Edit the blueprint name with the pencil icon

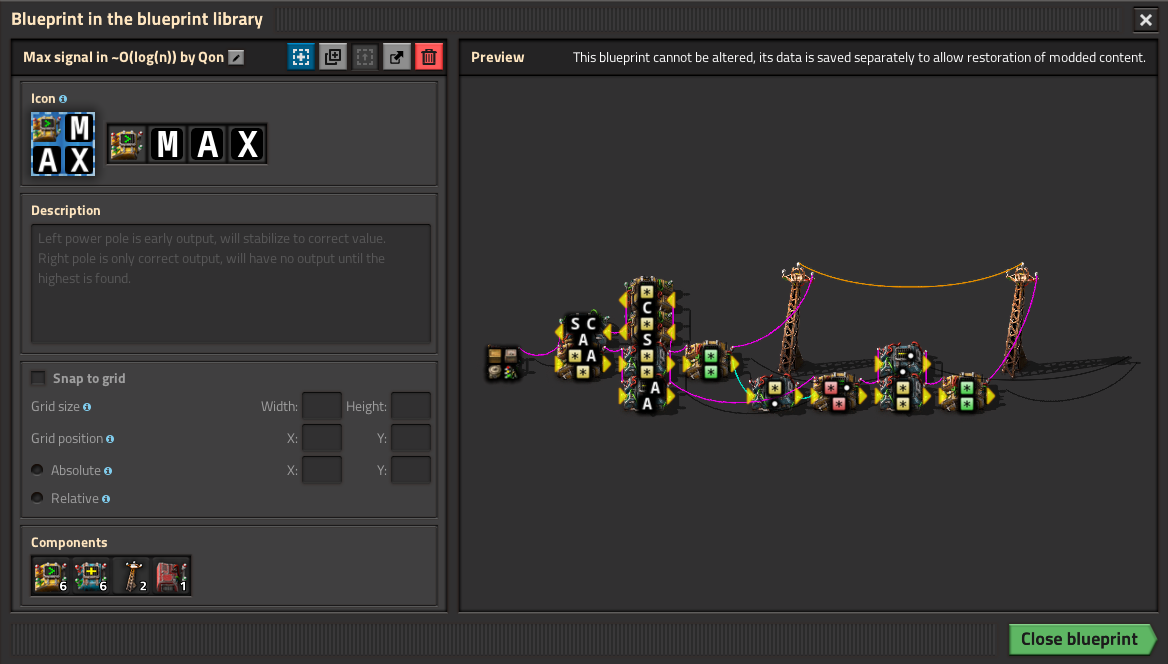(x=236, y=57)
